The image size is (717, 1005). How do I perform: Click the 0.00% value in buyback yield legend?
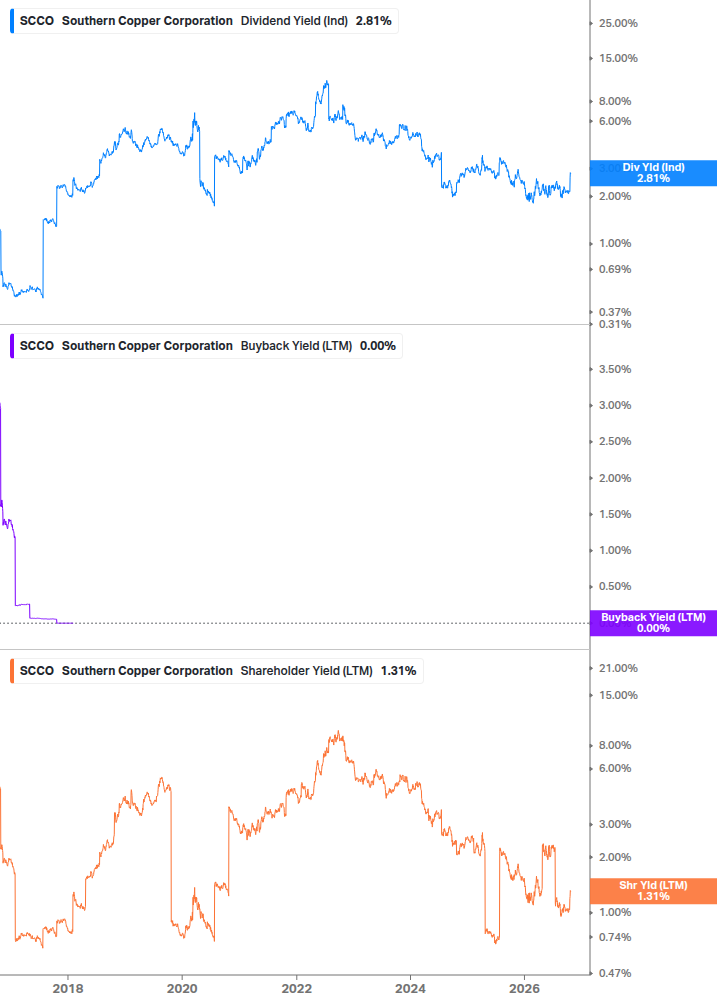[378, 346]
